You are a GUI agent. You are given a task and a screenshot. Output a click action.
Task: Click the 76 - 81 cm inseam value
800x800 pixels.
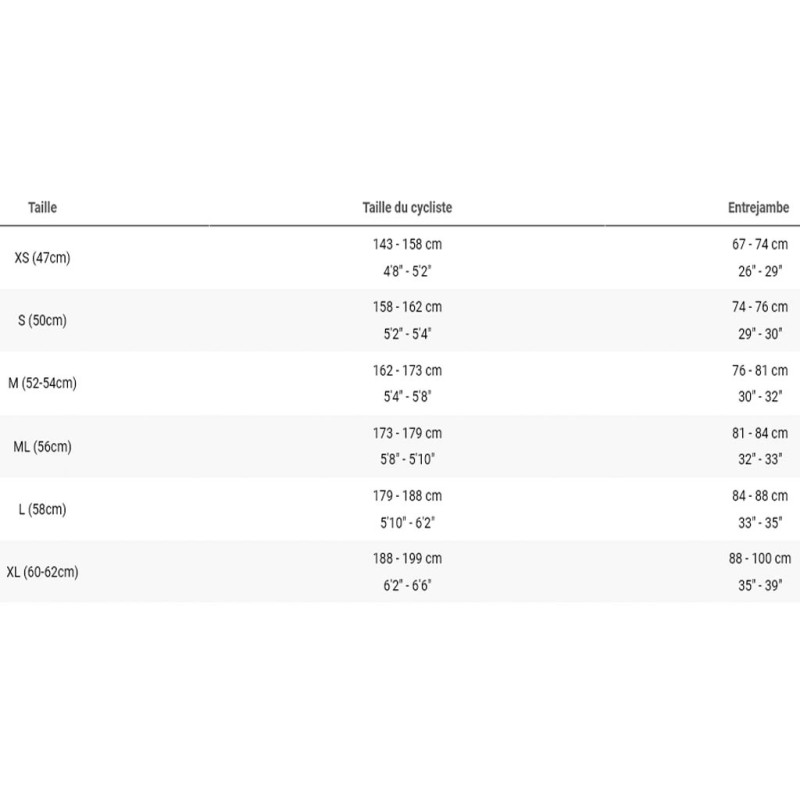pyautogui.click(x=760, y=370)
